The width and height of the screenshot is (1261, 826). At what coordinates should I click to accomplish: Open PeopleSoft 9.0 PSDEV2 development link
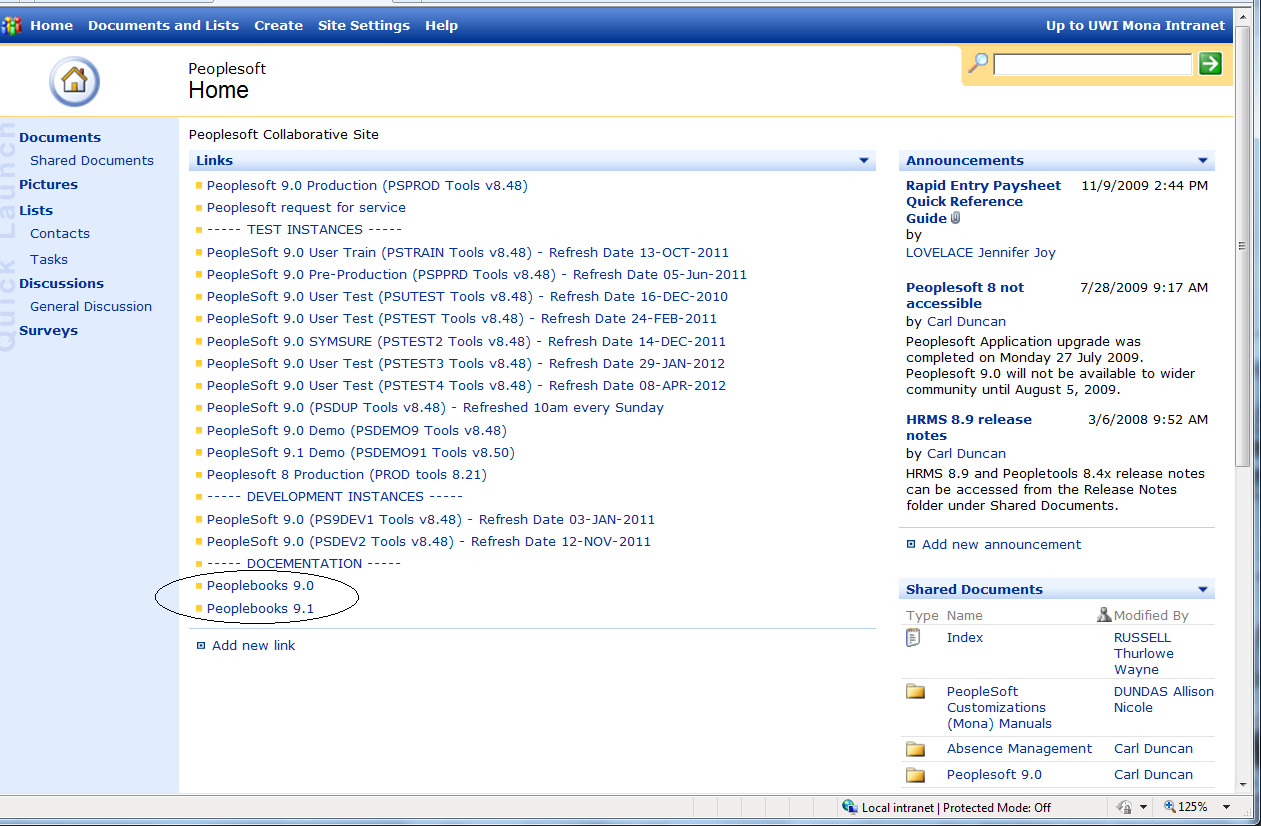coord(429,542)
